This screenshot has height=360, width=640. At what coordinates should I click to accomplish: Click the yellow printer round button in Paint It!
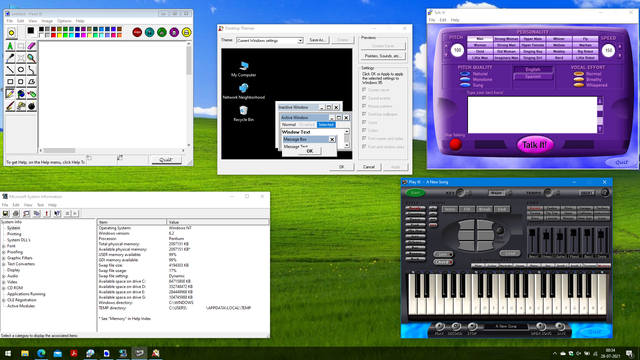point(187,32)
